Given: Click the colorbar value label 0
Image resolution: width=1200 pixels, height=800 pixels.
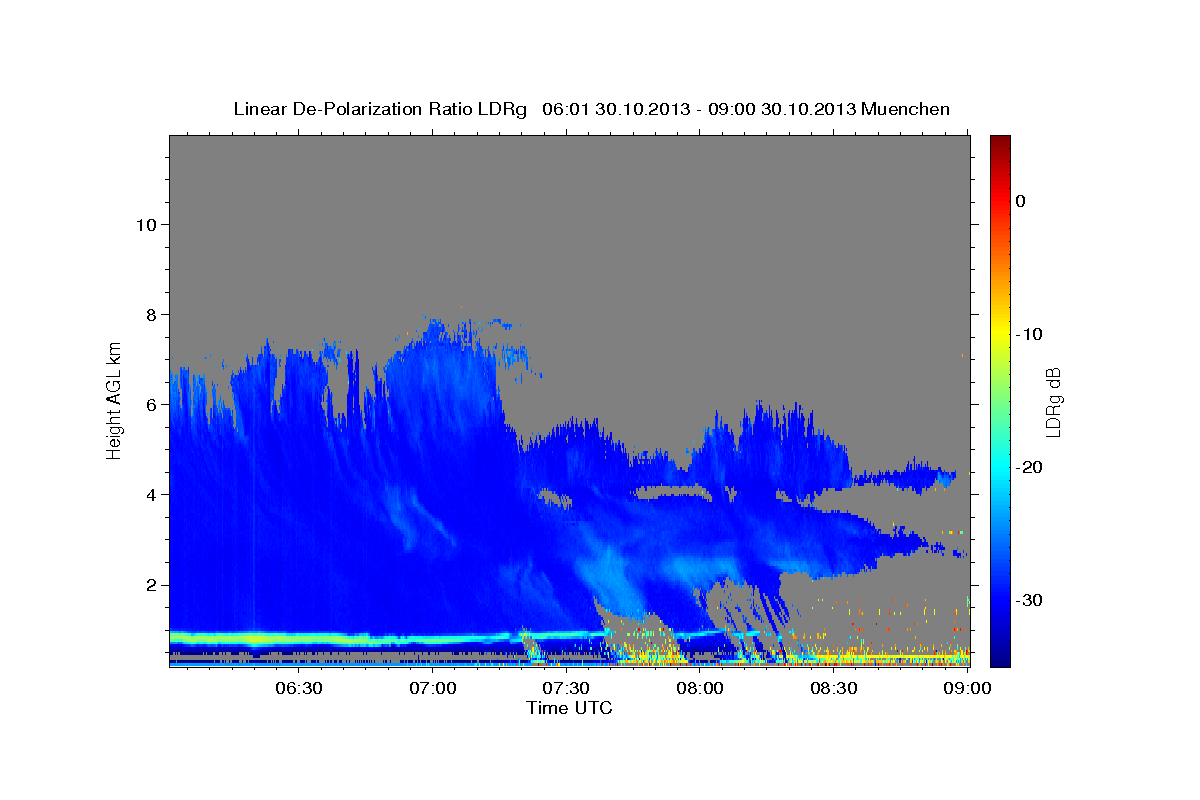Looking at the screenshot, I should click(x=1021, y=201).
